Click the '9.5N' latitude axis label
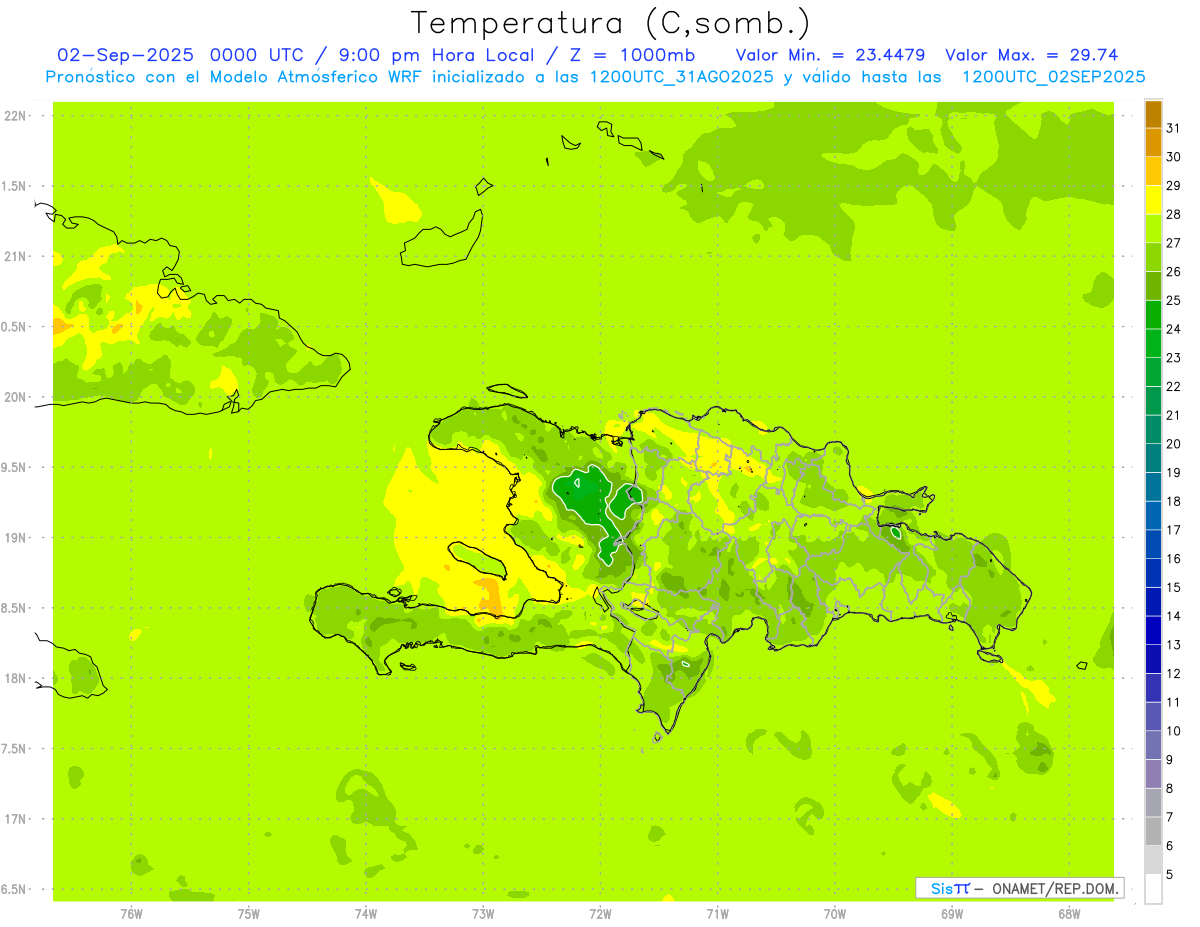Viewport: 1200px width, 927px height. click(x=16, y=468)
